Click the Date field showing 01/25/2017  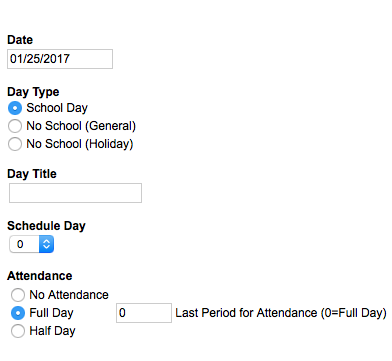click(60, 59)
